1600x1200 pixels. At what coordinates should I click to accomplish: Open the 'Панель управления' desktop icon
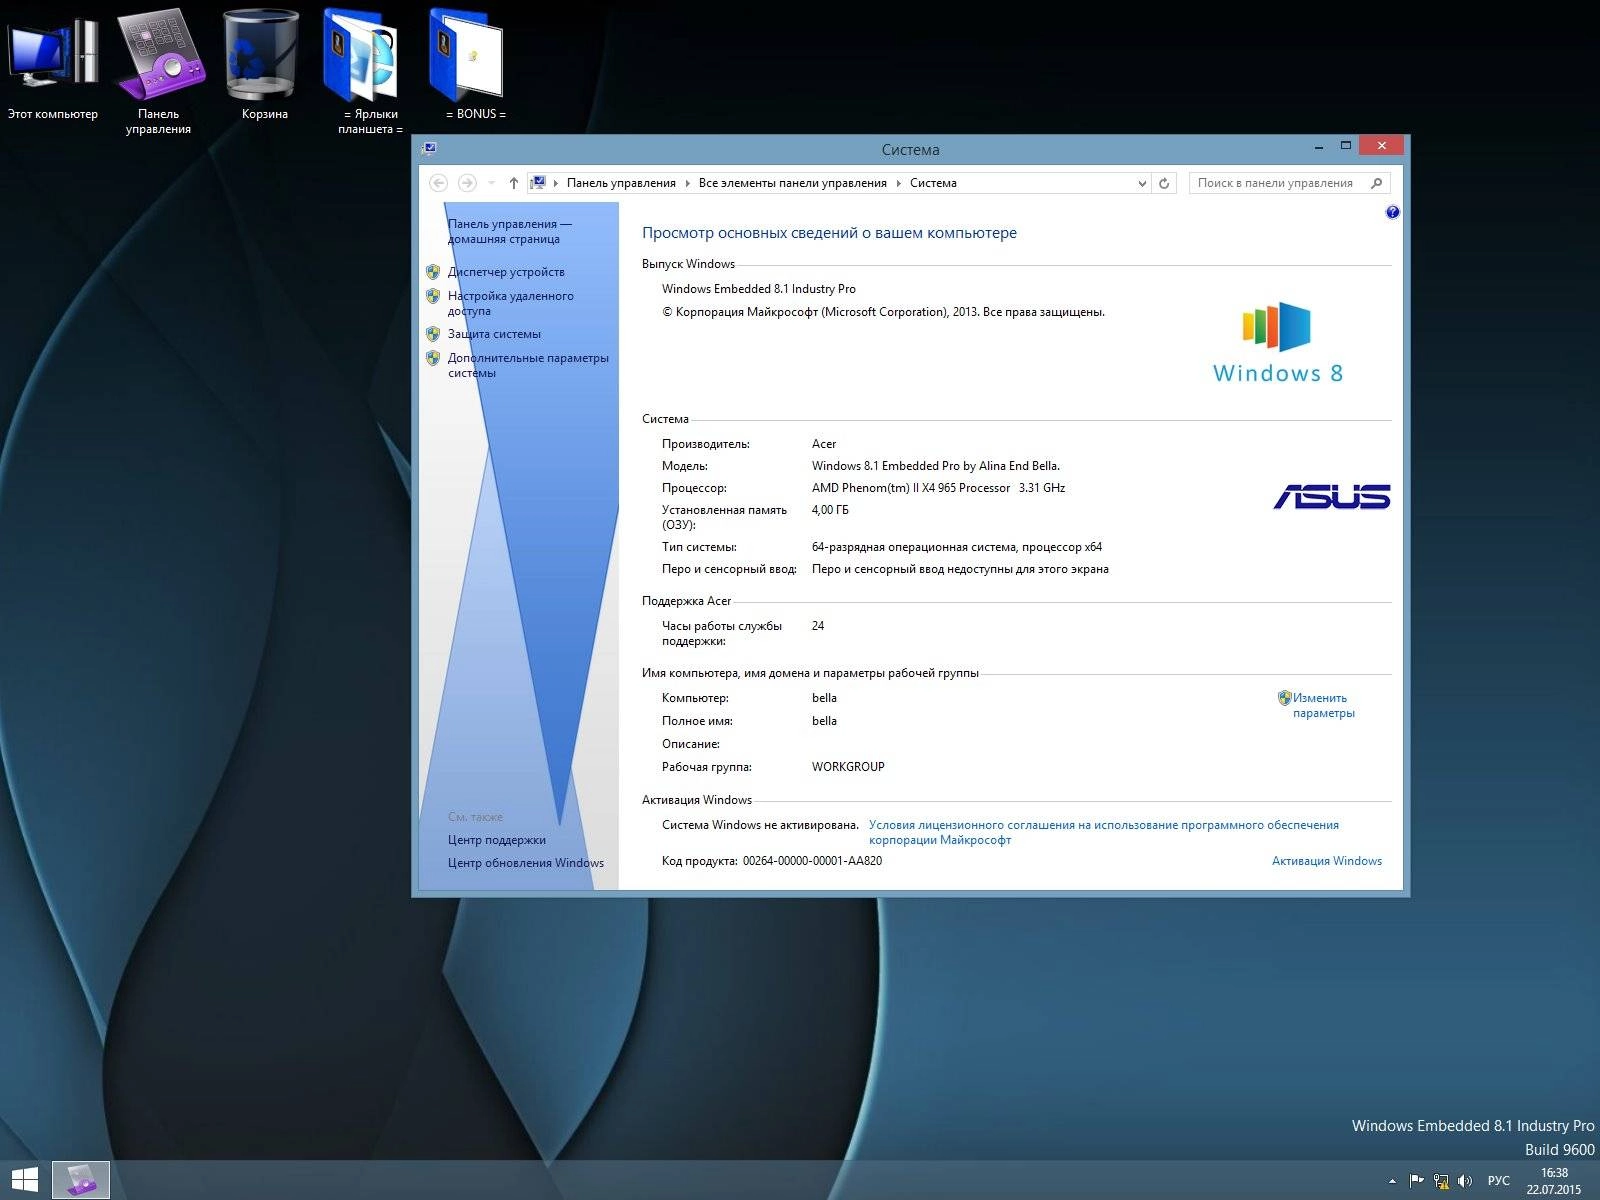[158, 70]
